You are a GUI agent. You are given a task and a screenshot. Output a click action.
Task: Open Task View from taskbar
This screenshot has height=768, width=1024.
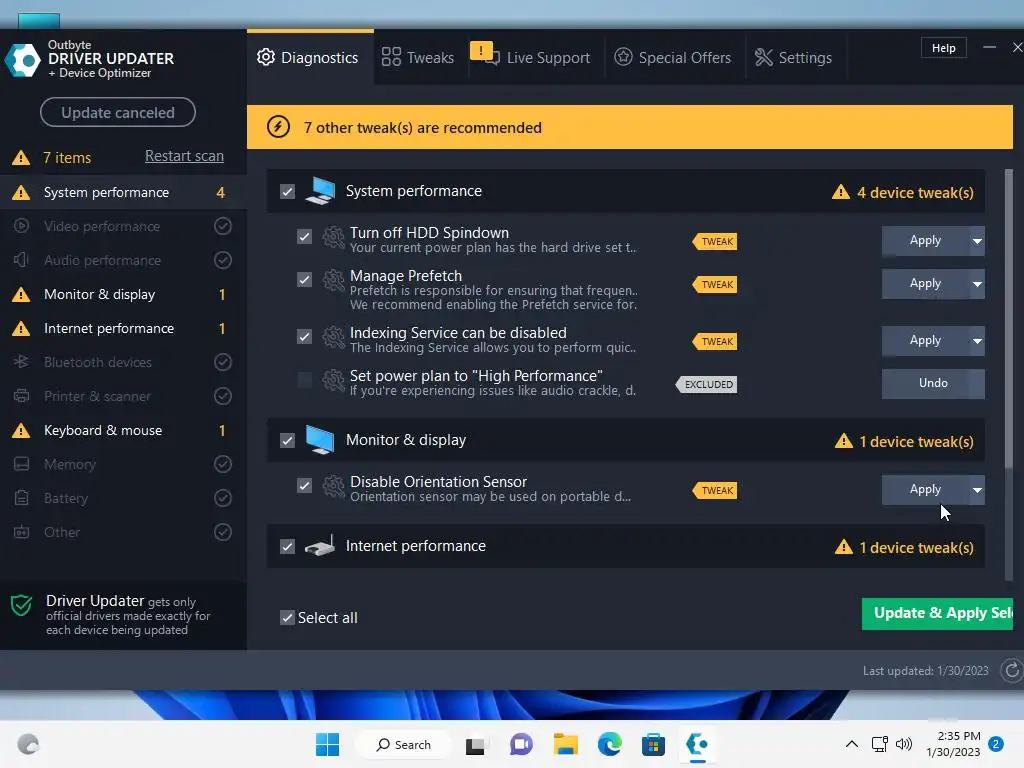point(475,745)
